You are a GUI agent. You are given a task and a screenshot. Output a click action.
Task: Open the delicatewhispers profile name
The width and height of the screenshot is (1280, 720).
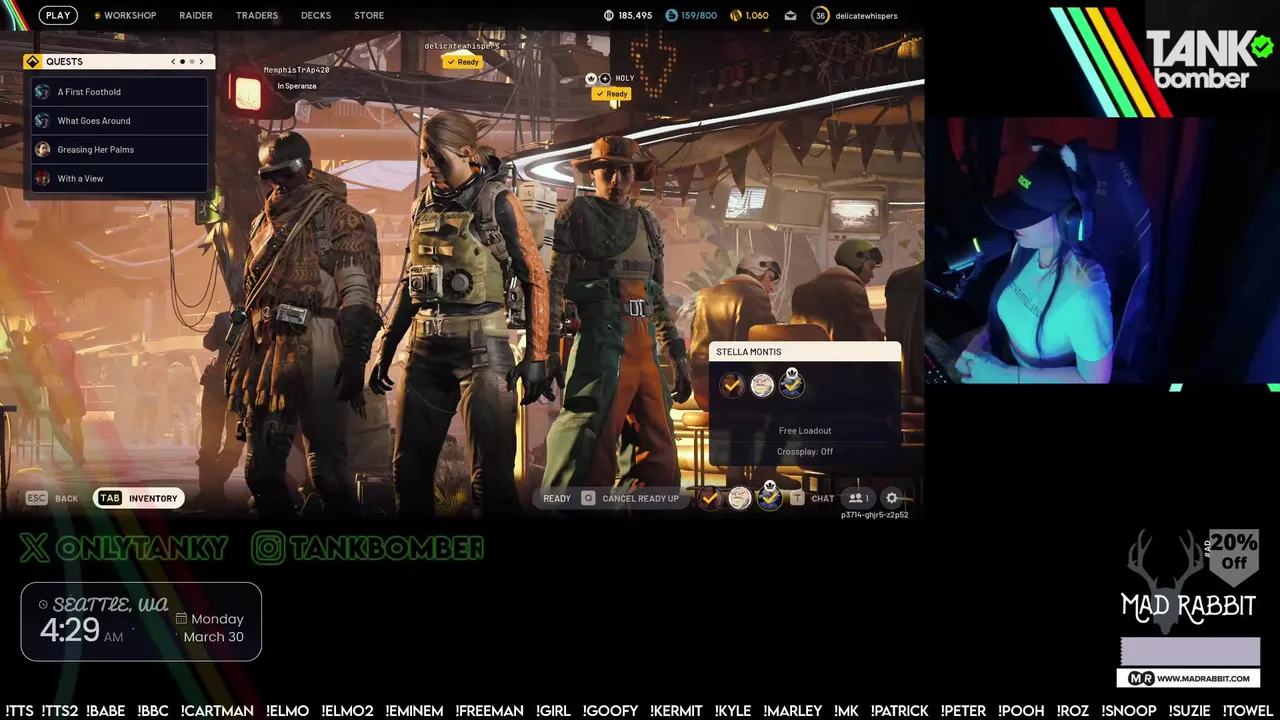866,15
